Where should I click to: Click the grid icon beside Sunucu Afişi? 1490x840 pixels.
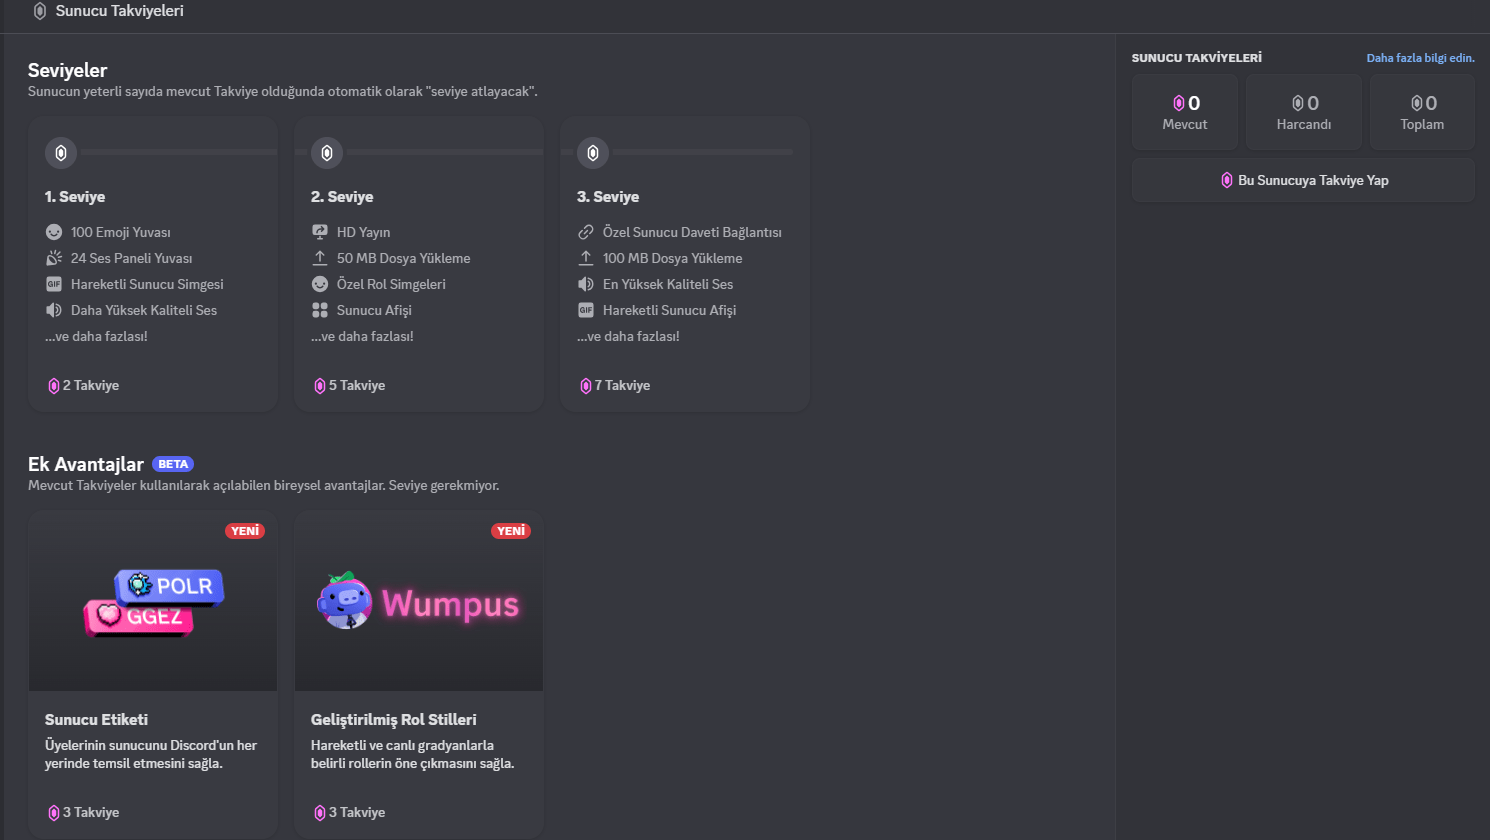320,310
